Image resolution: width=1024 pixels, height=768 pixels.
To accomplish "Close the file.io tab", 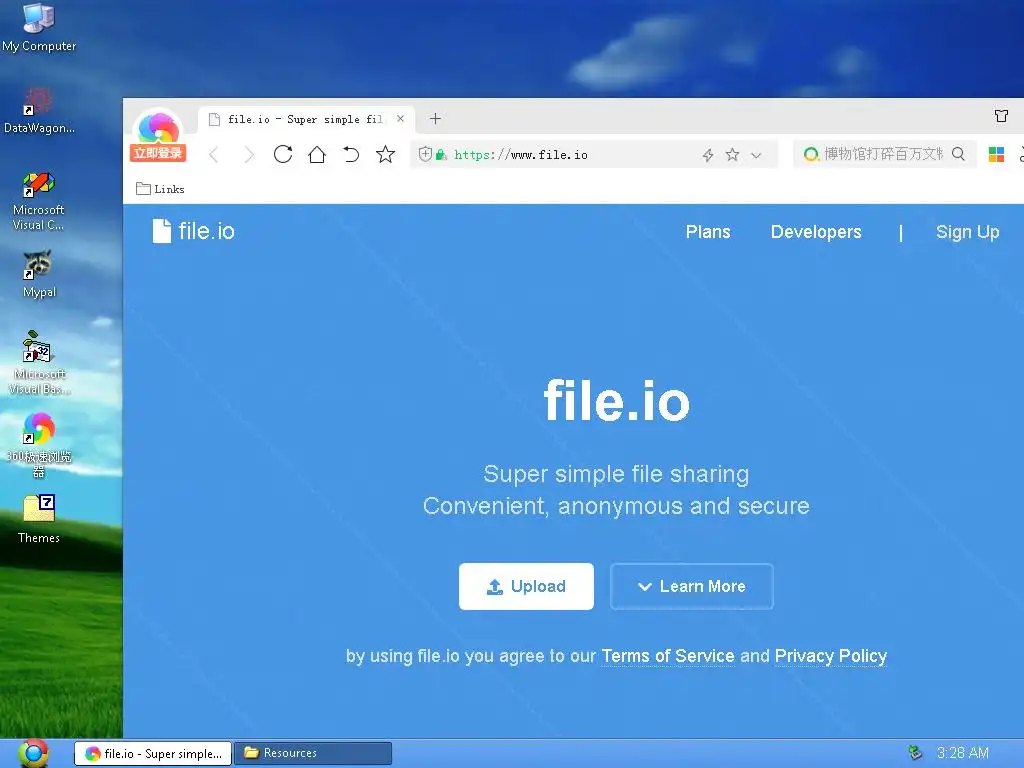I will pos(400,119).
